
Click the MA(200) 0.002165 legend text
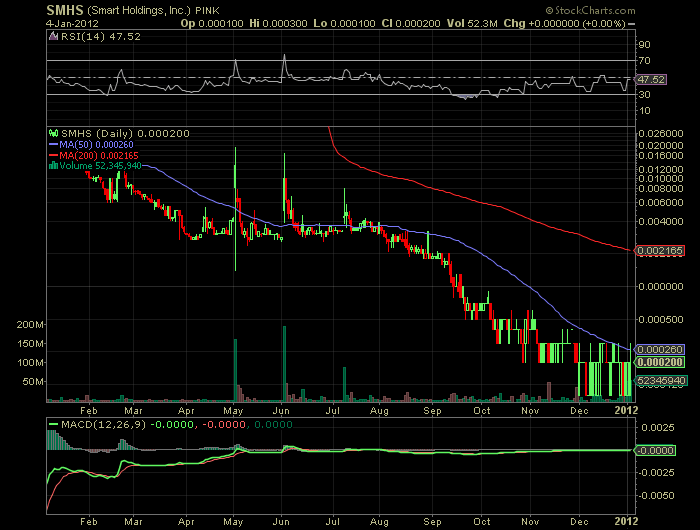[99, 155]
